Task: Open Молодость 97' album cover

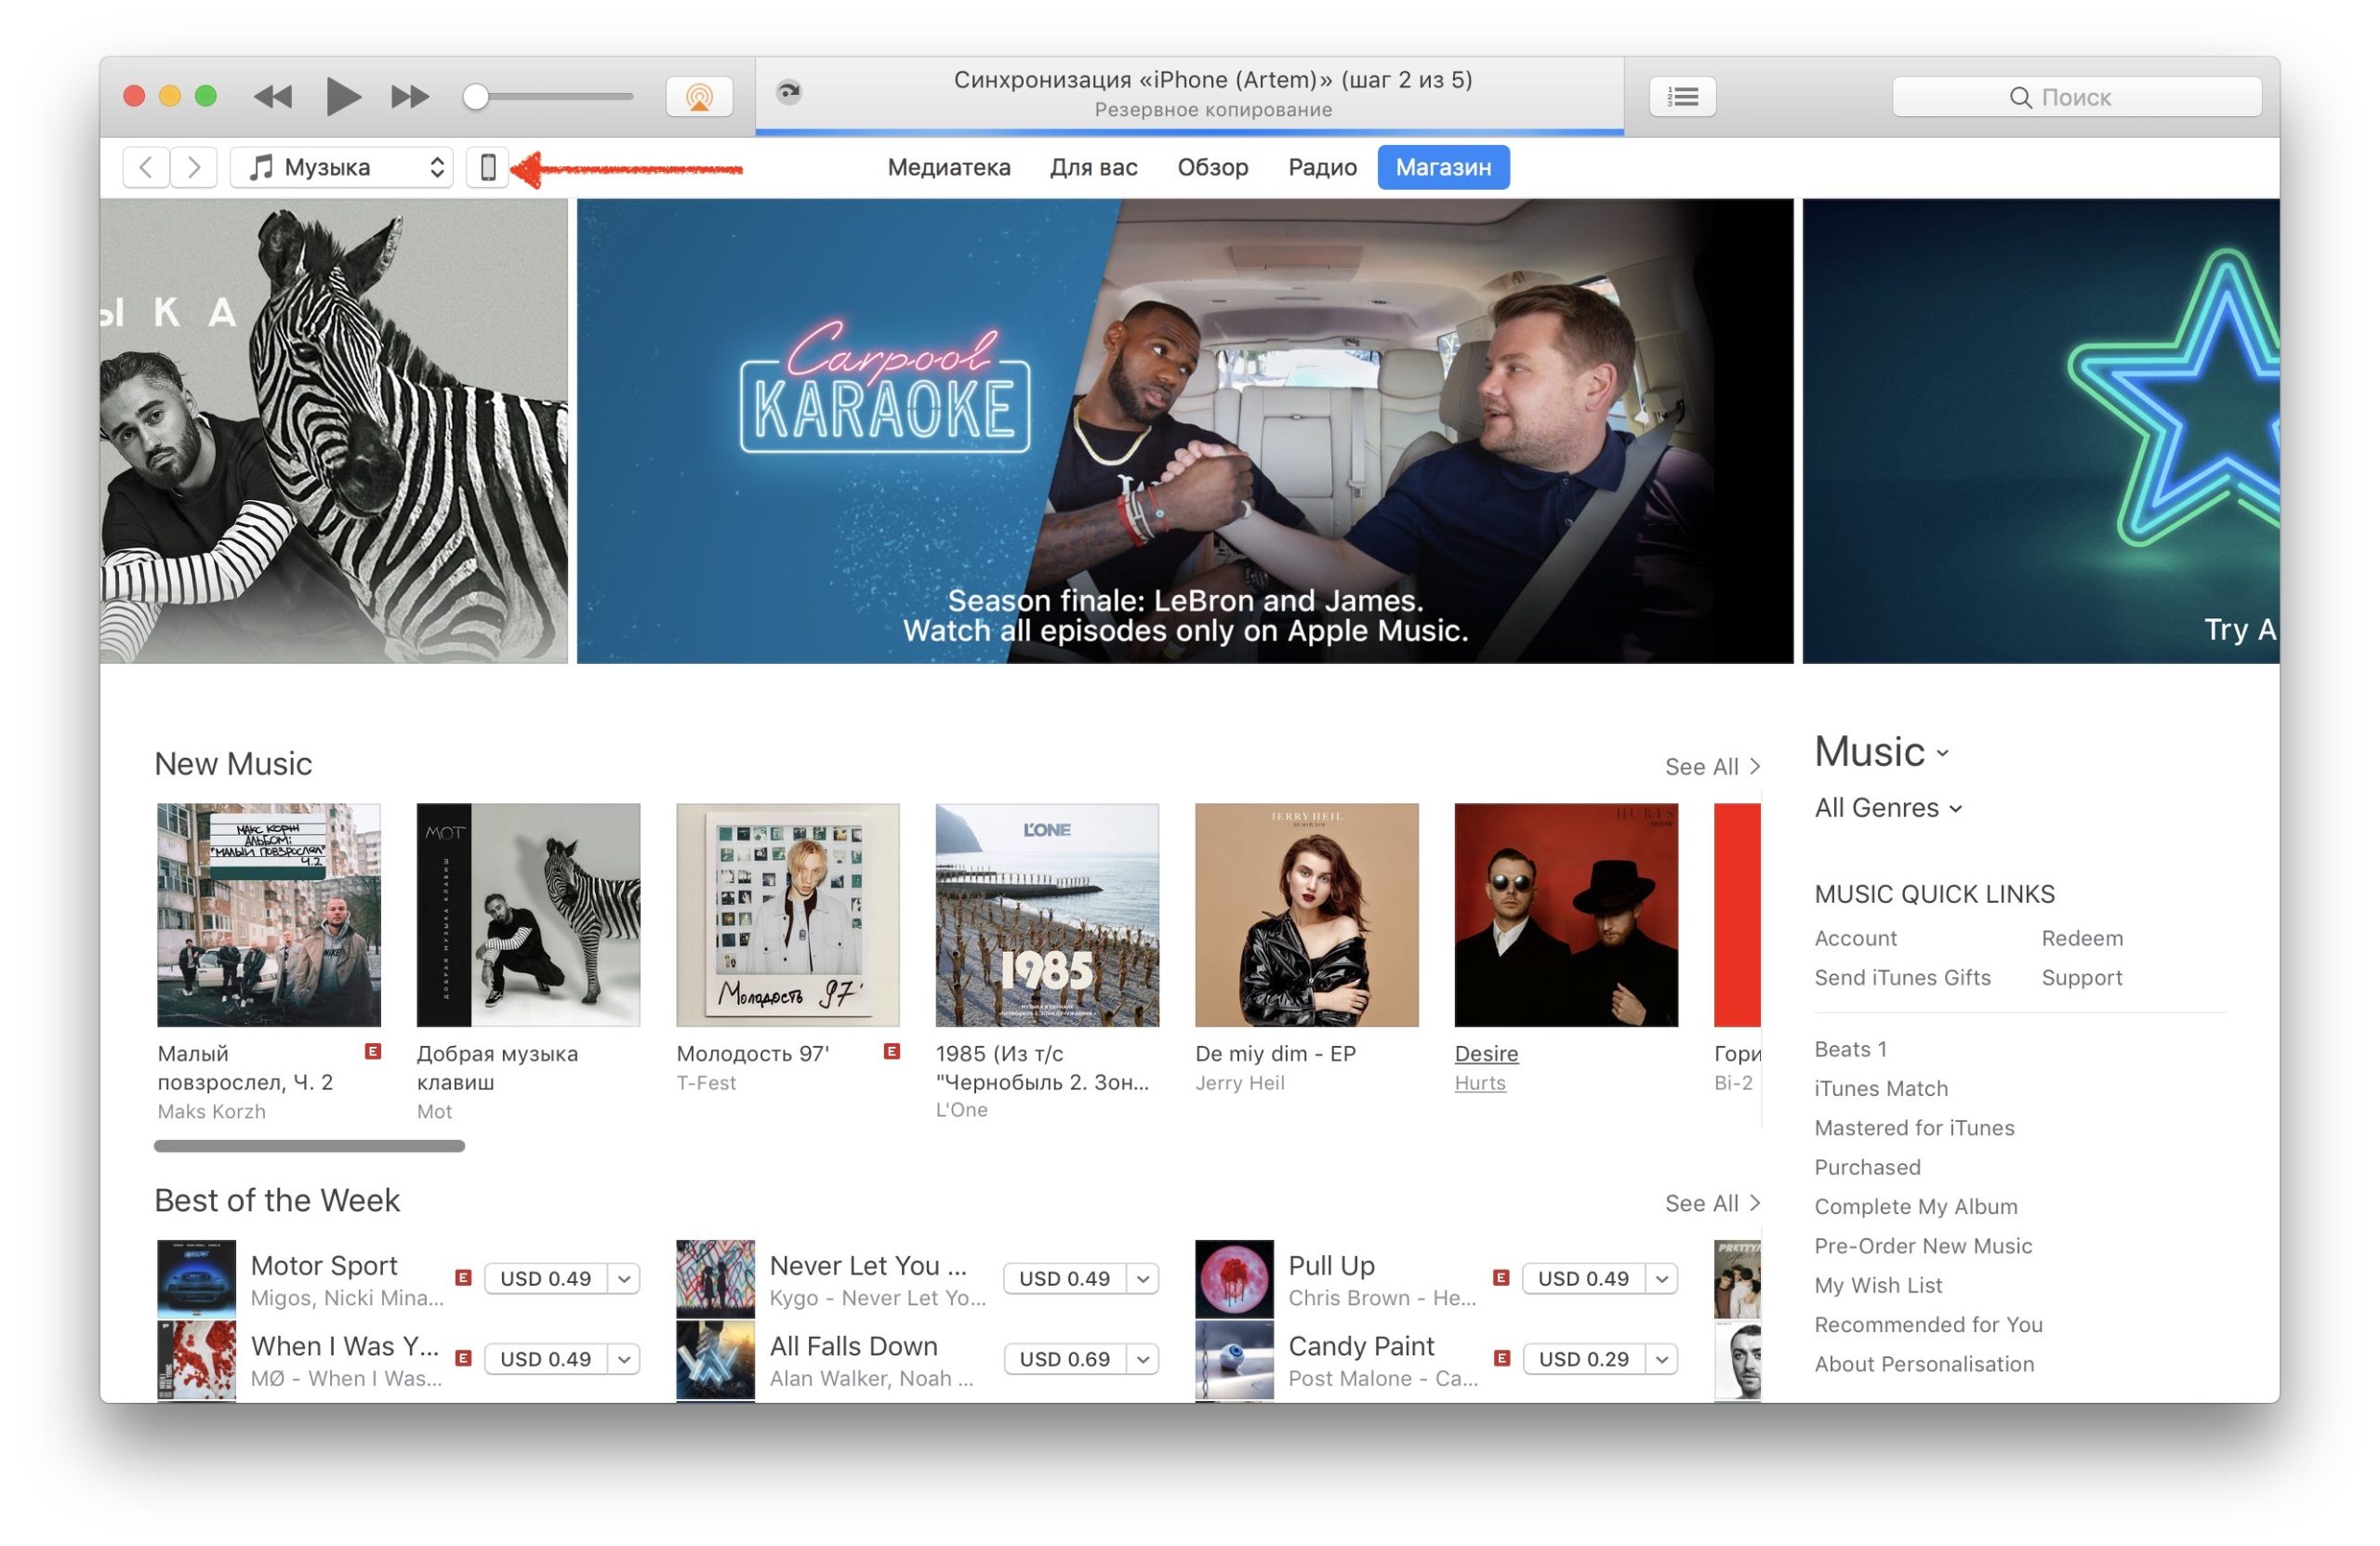Action: tap(788, 915)
